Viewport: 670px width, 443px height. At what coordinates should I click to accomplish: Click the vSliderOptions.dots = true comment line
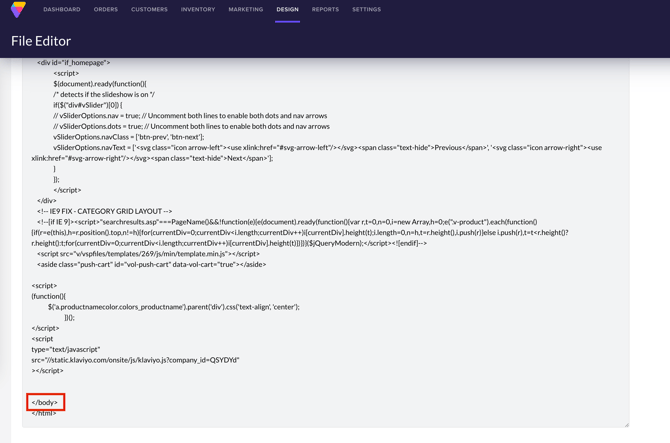191,126
